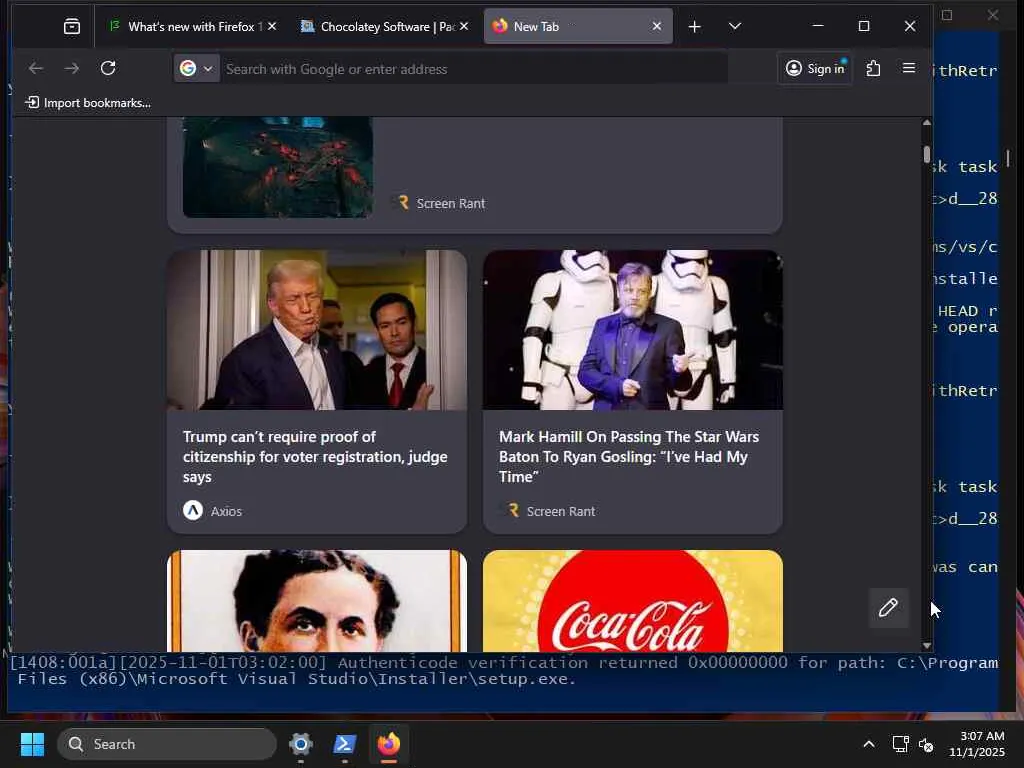Show hidden system tray icons chevron
1024x768 pixels.
click(x=869, y=744)
